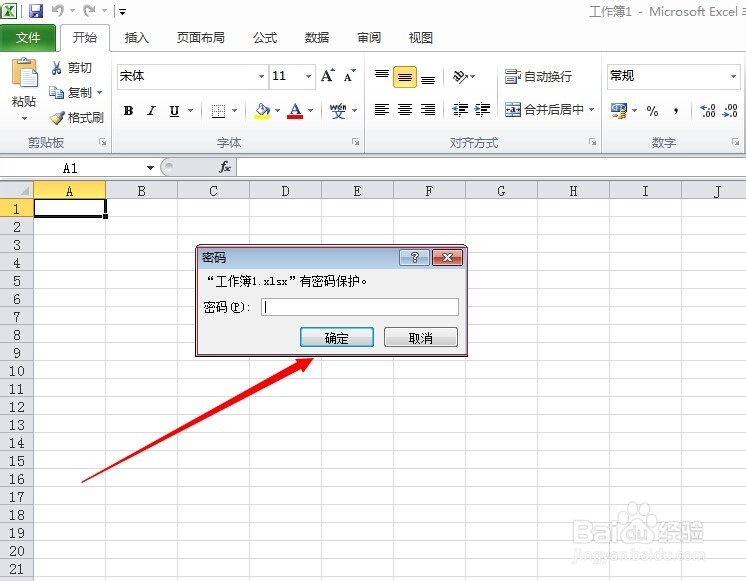Click the Undo arrow icon
This screenshot has width=746, height=581.
tap(57, 10)
